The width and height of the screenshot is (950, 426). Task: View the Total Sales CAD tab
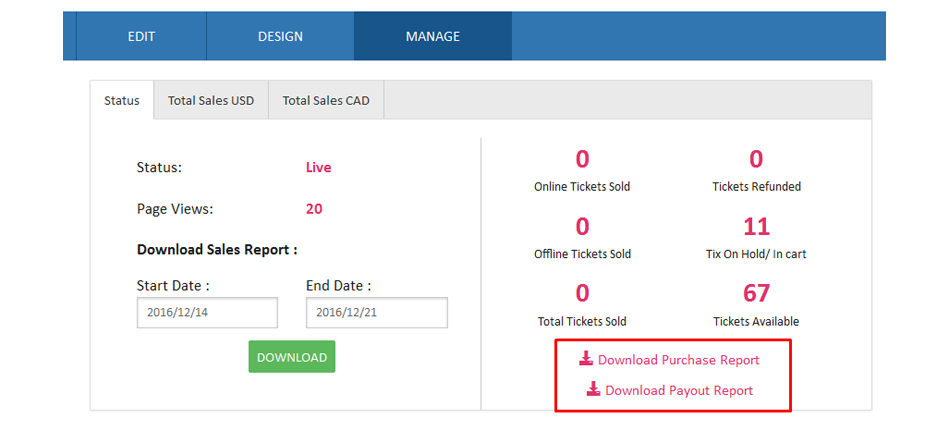[326, 101]
